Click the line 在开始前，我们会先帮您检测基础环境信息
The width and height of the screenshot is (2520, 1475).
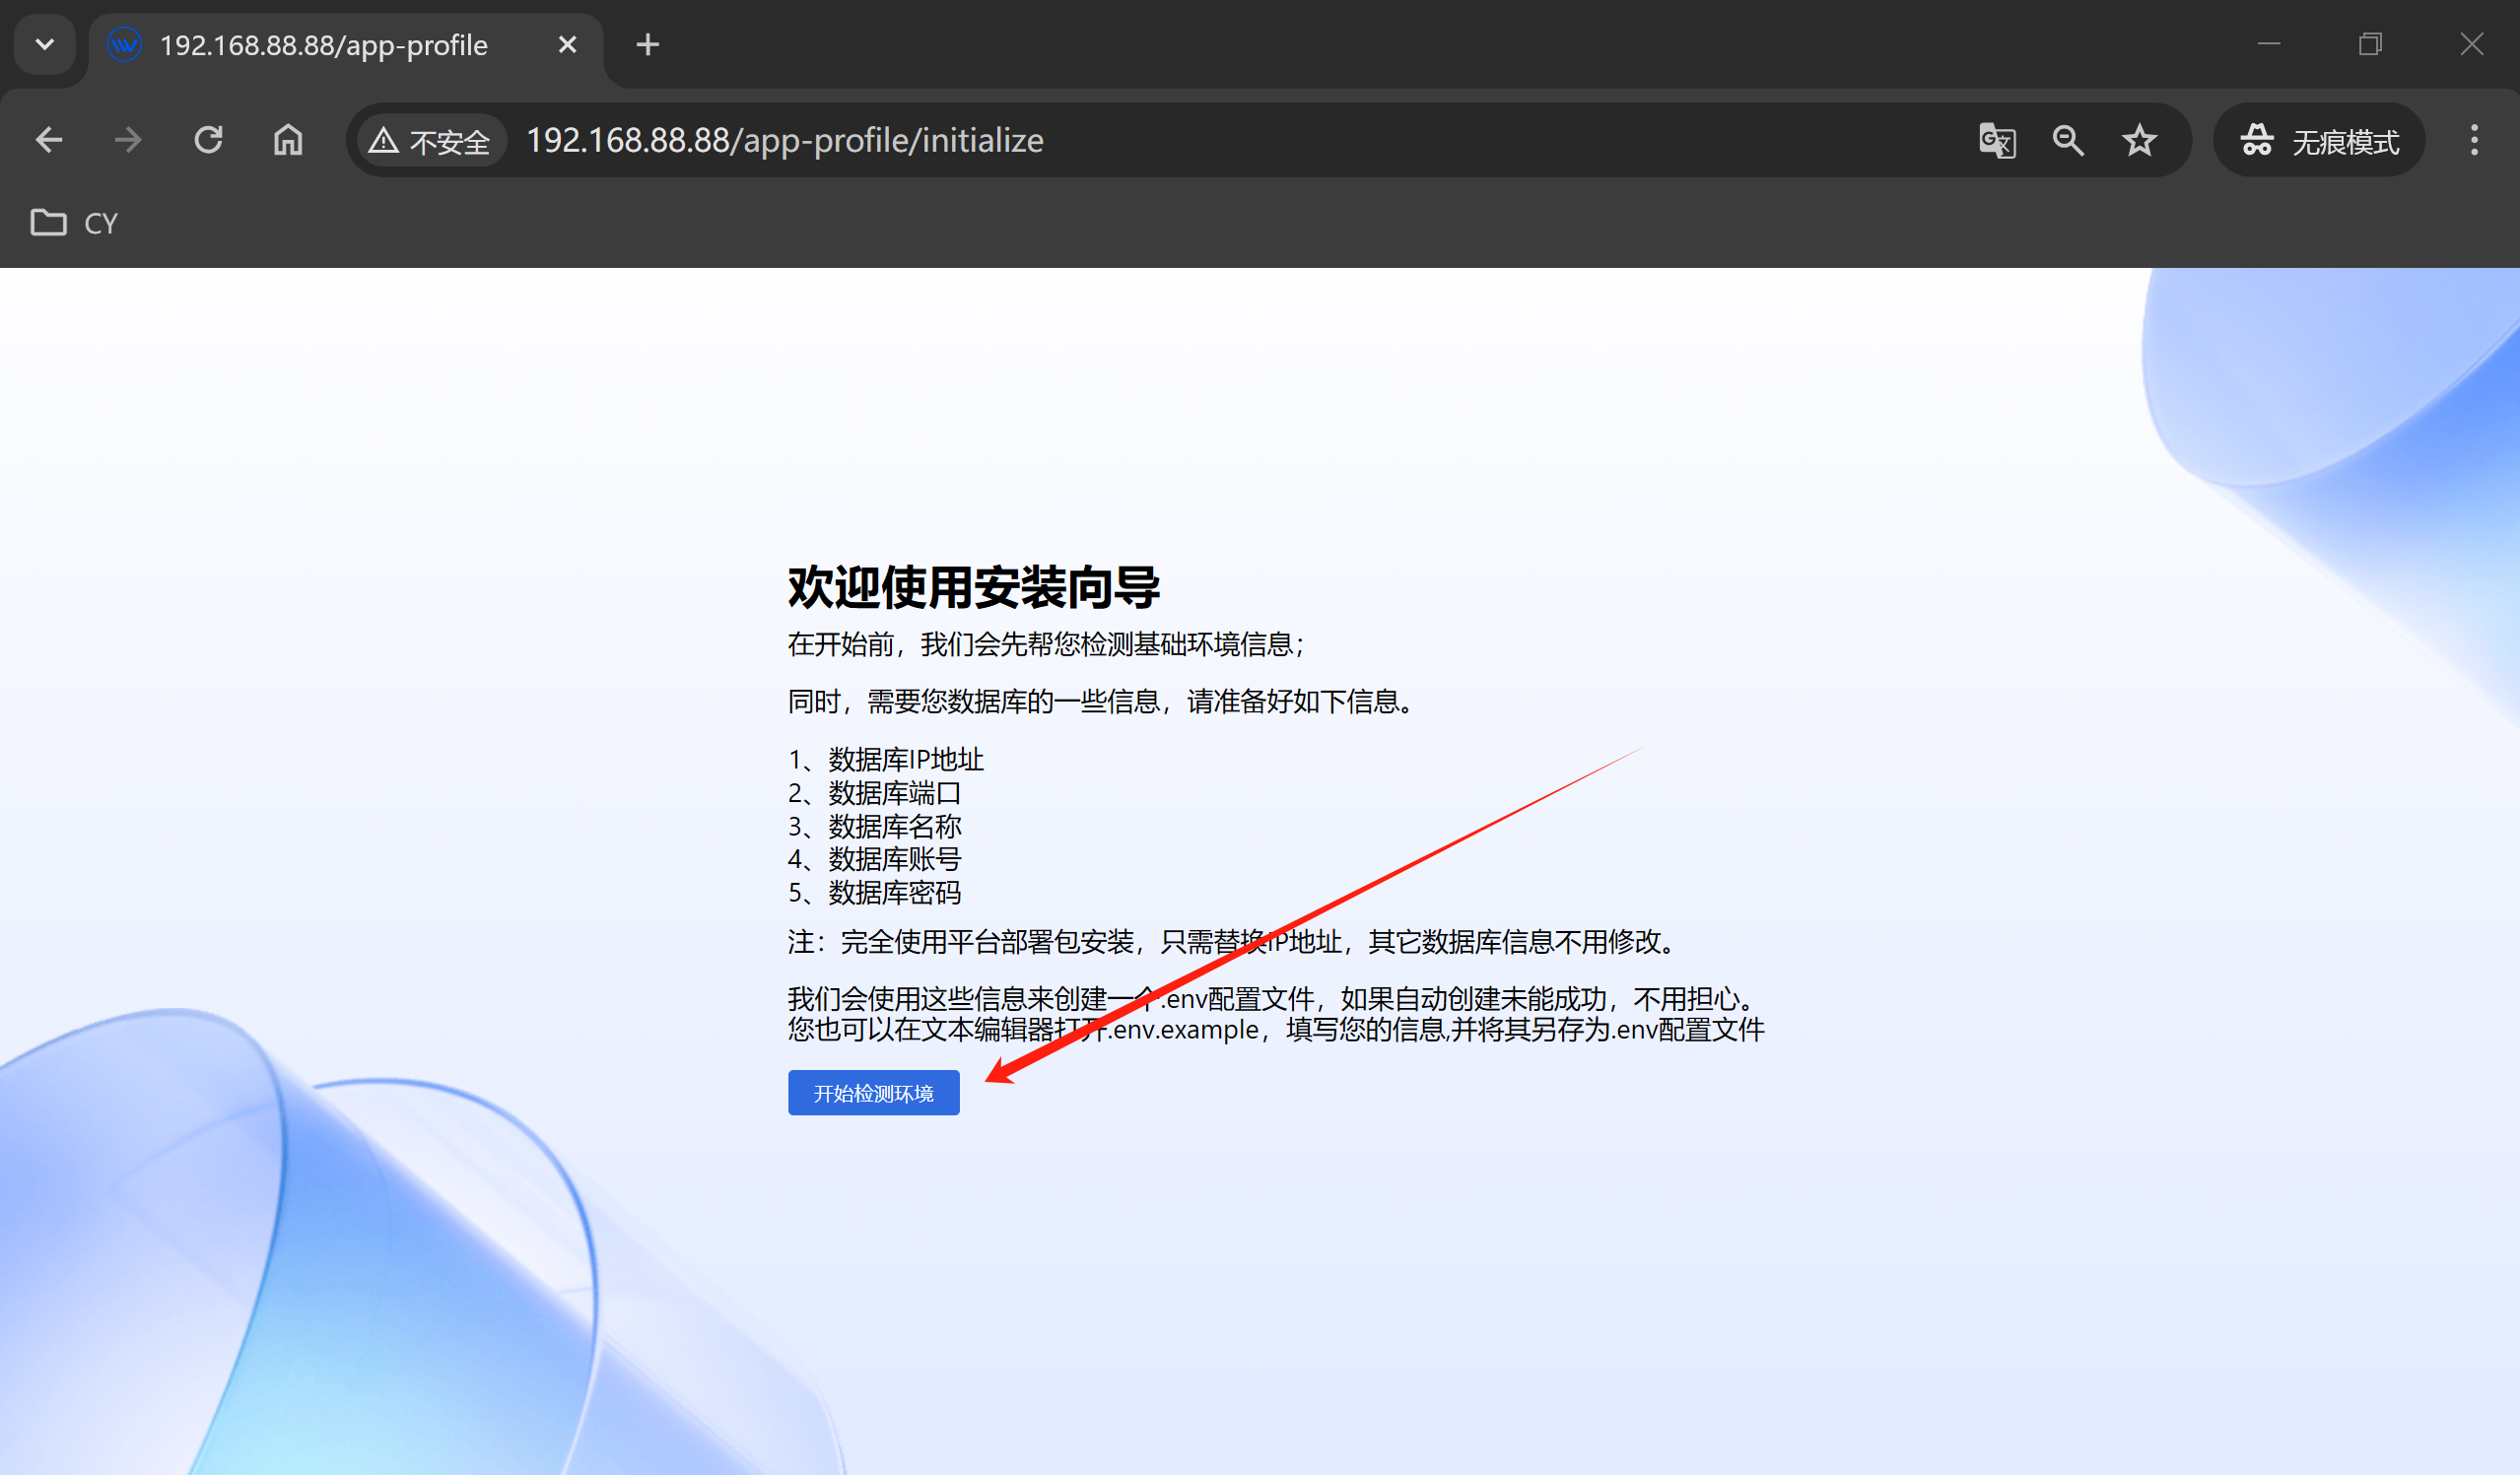coord(1047,645)
